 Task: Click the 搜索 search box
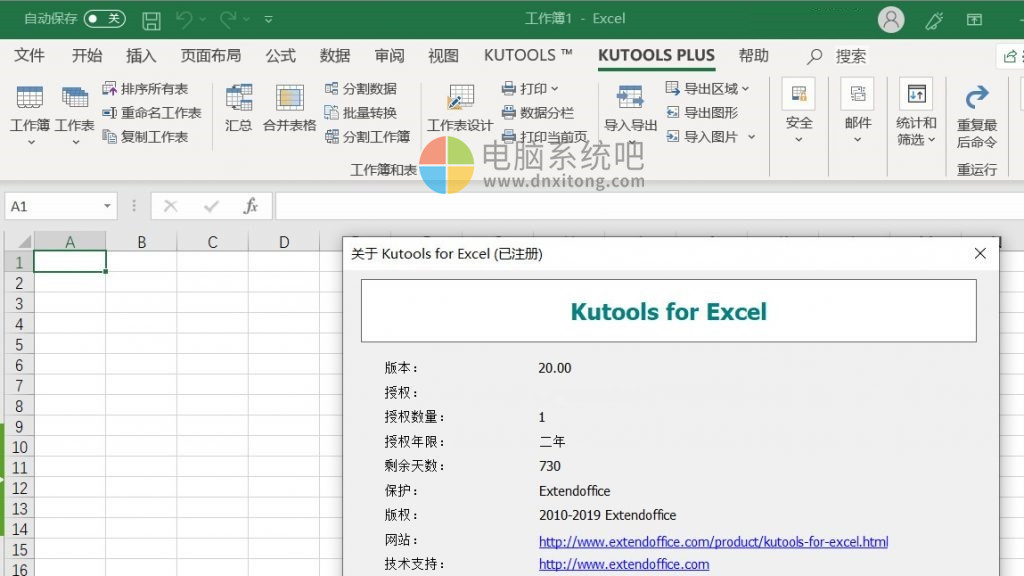(850, 56)
